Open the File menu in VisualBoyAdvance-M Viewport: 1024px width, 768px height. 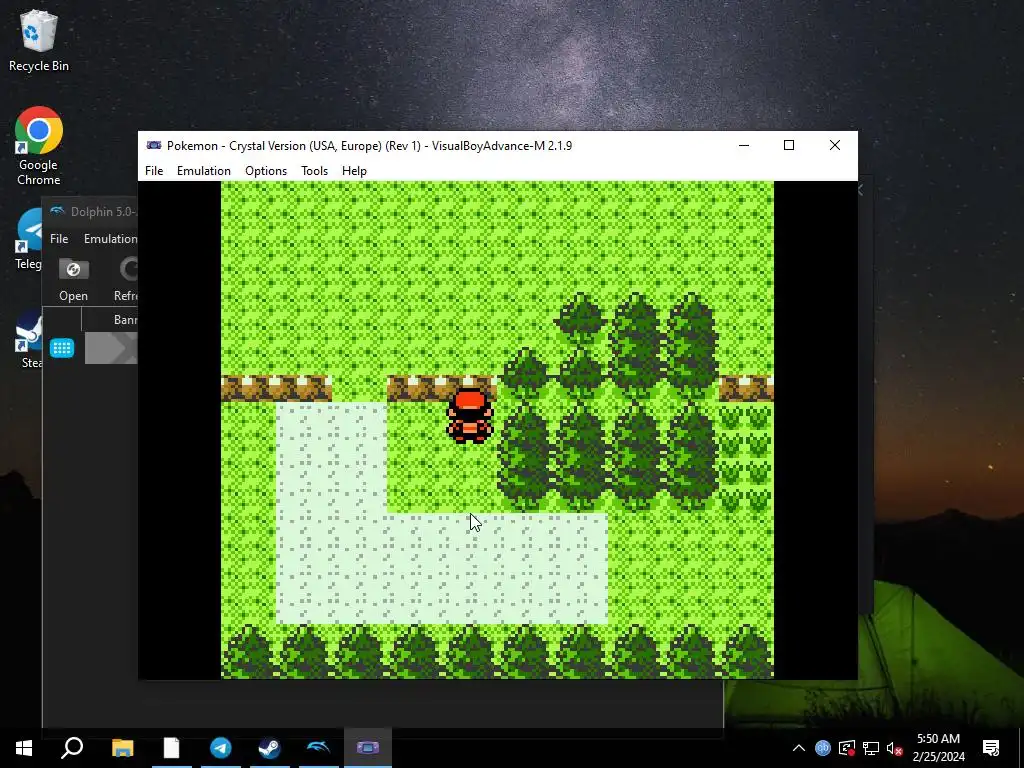point(154,170)
